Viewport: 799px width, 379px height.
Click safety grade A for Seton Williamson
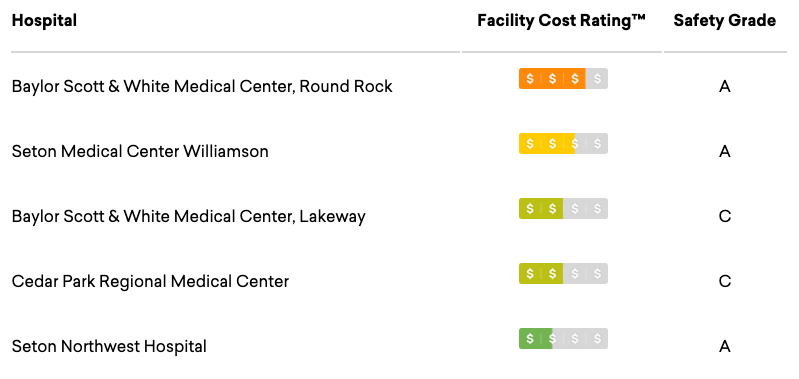[x=725, y=152]
